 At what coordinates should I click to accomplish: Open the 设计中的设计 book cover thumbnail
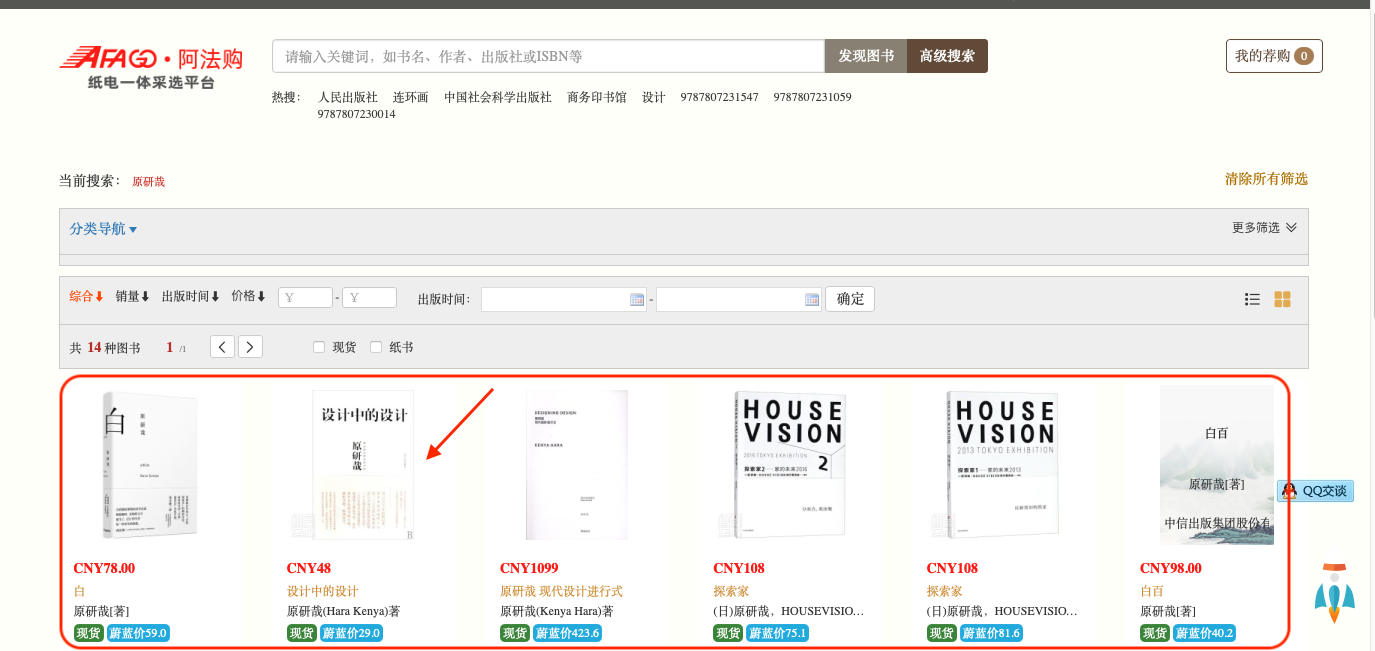coord(363,466)
